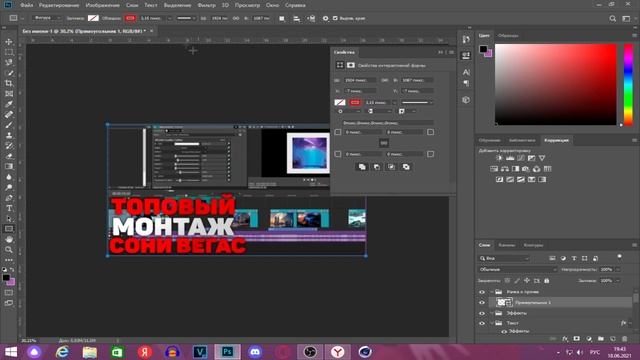The image size is (640, 360).
Task: Open the History panel icon in dock
Action: [x=466, y=40]
